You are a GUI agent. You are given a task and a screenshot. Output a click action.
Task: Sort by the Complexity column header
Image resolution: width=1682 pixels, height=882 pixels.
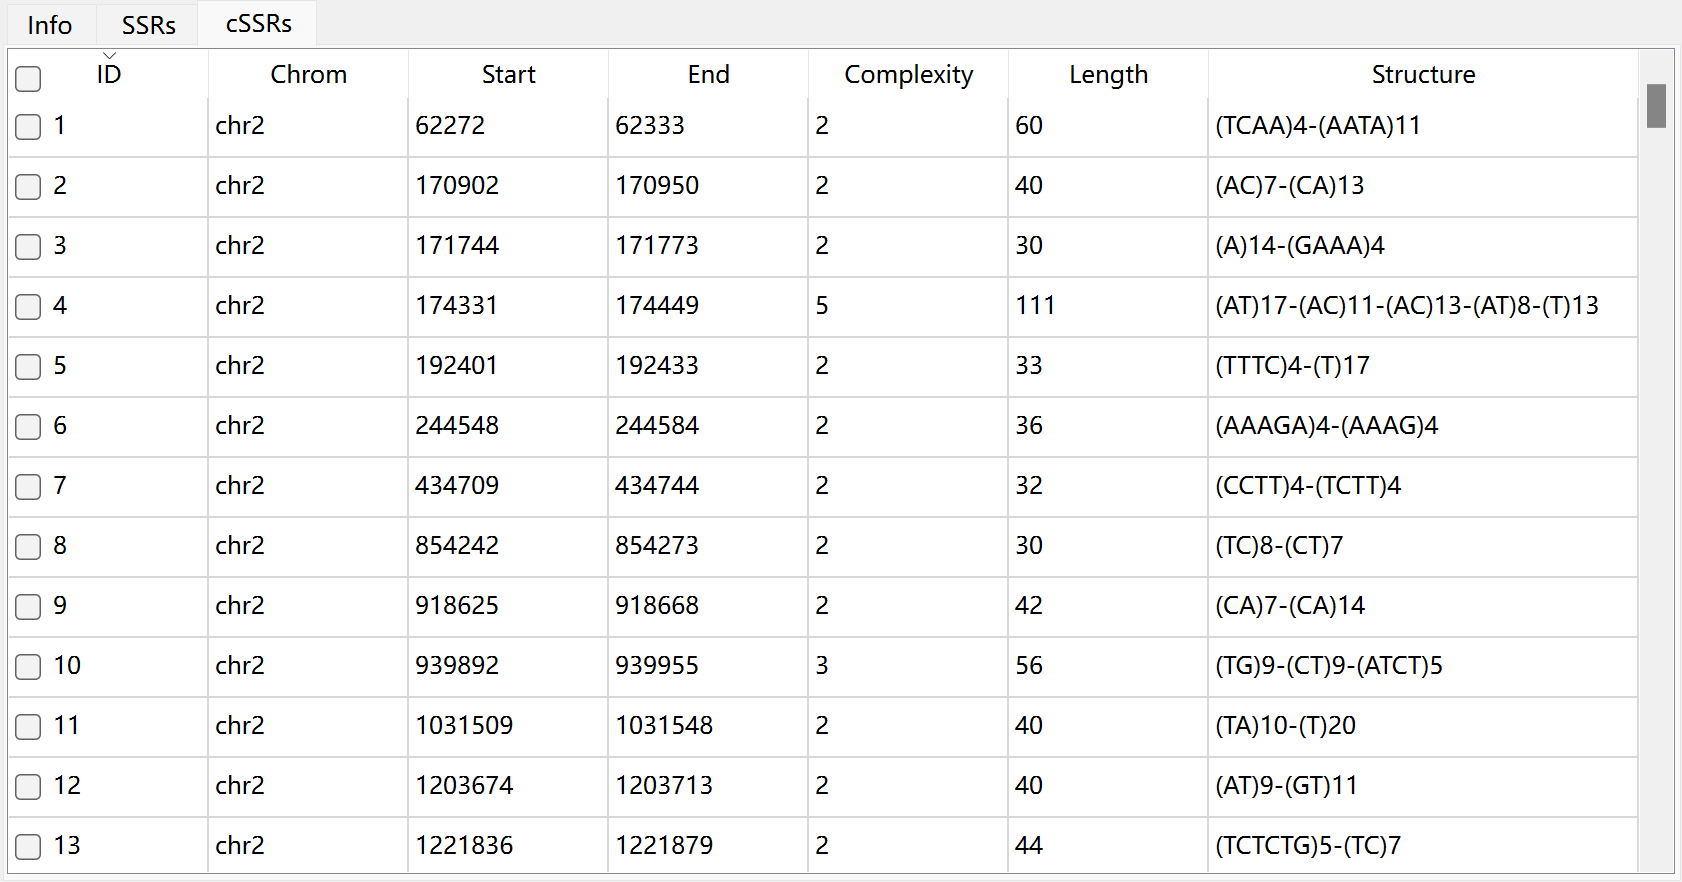coord(908,75)
